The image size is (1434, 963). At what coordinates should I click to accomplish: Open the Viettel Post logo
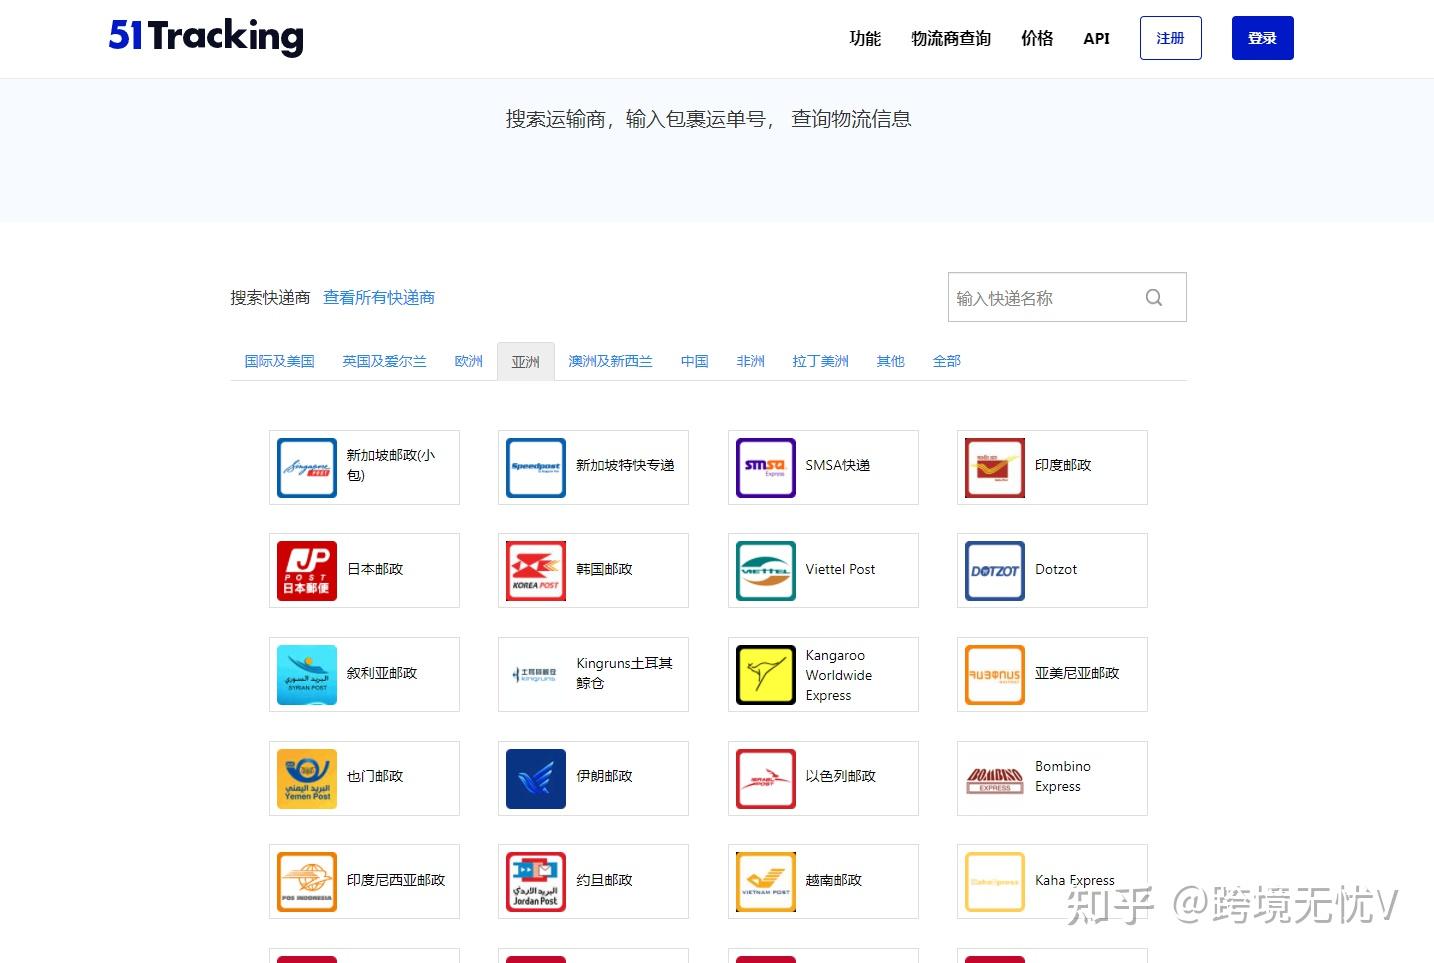click(766, 571)
